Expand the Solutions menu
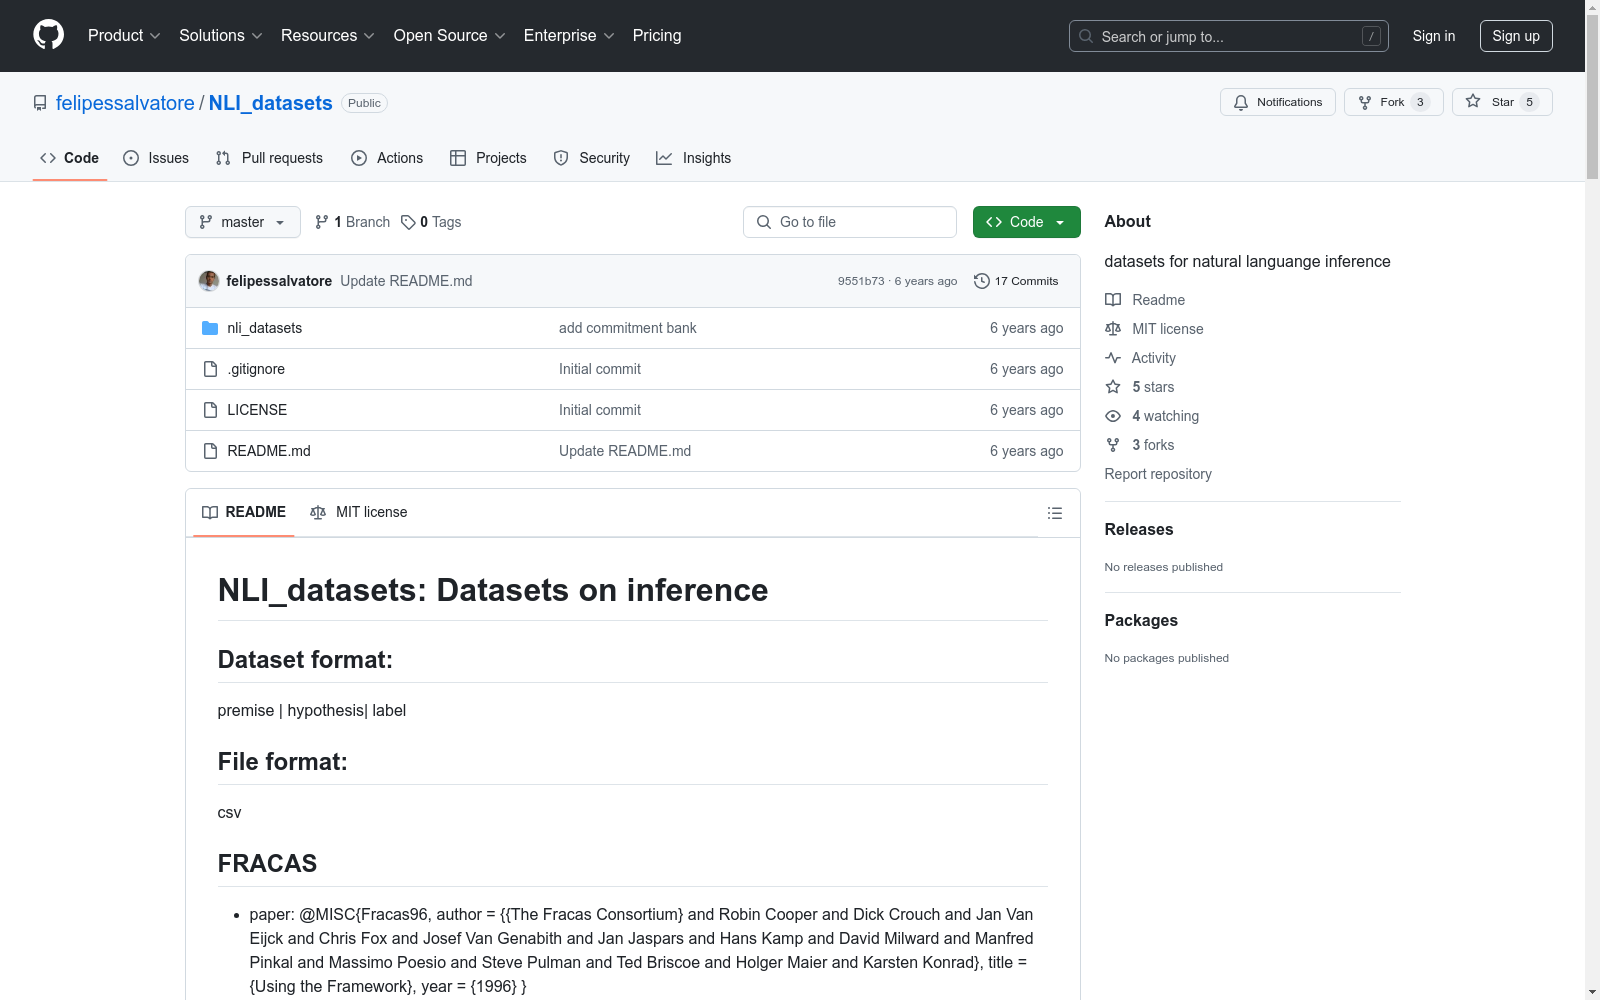 click(221, 36)
